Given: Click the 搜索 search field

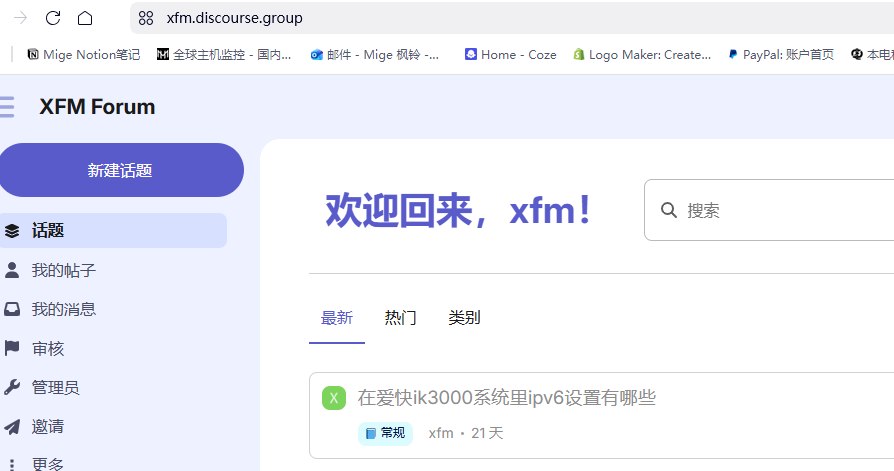Looking at the screenshot, I should (769, 210).
